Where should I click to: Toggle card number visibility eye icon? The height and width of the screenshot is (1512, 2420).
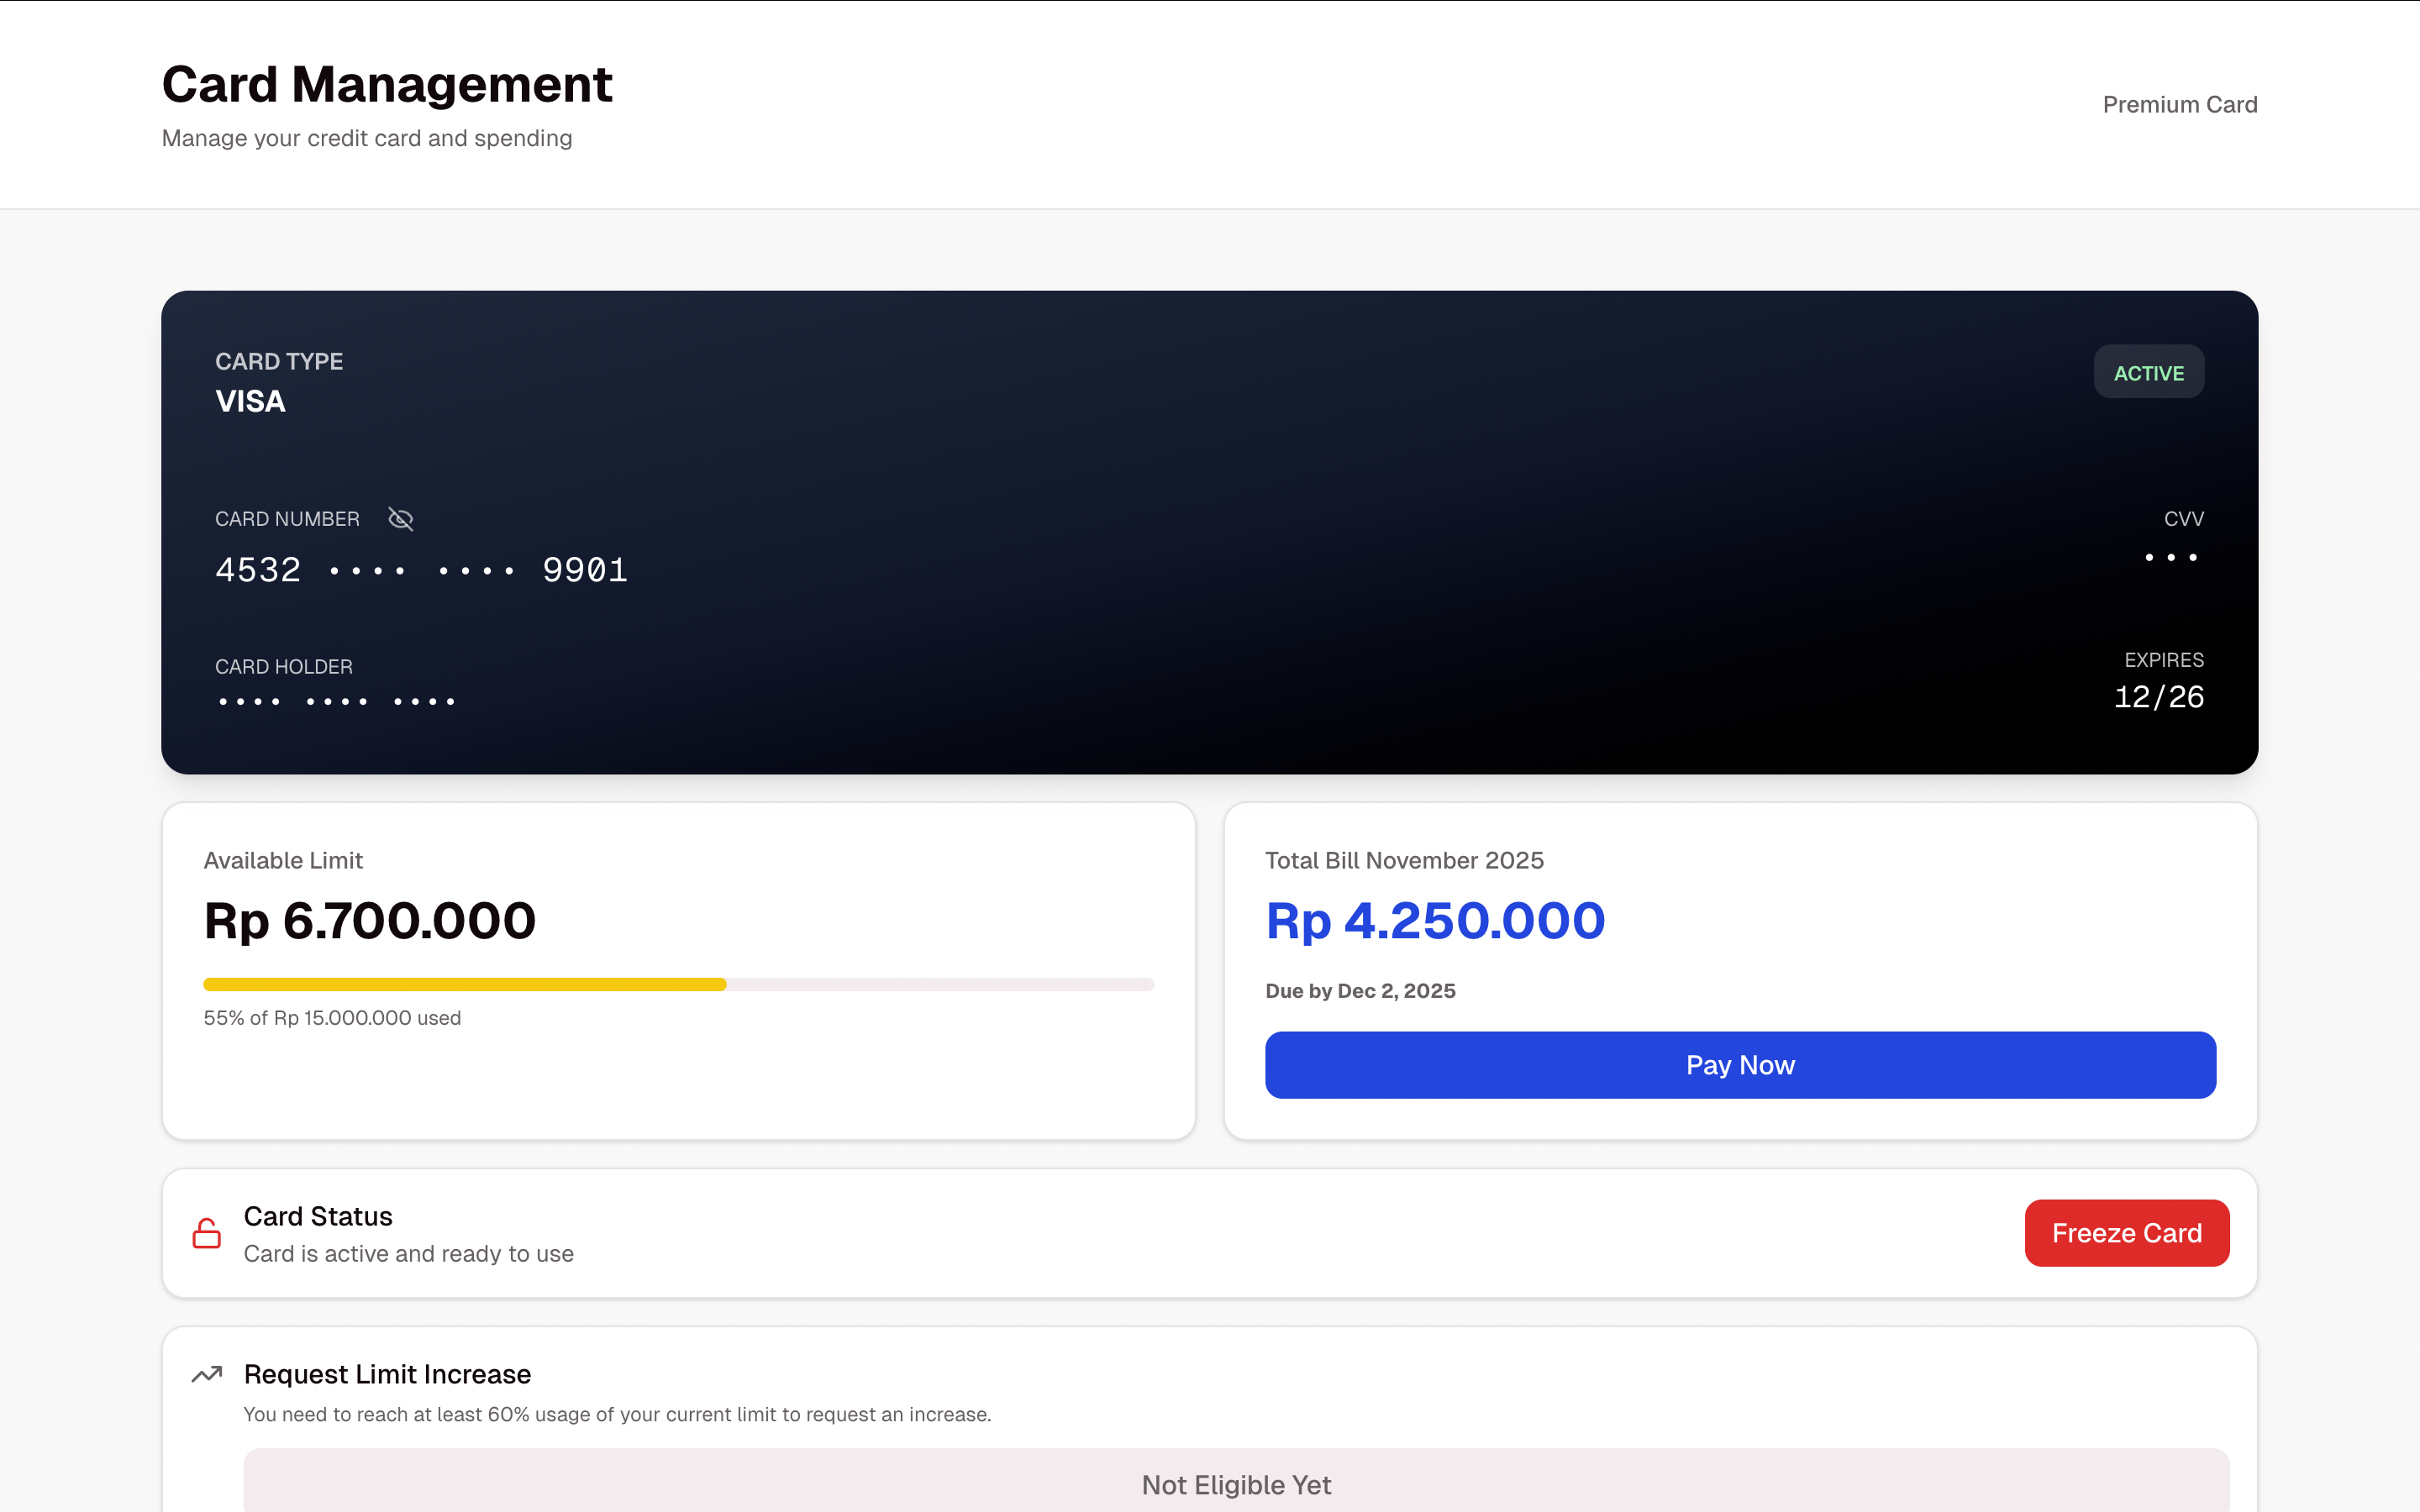click(400, 519)
